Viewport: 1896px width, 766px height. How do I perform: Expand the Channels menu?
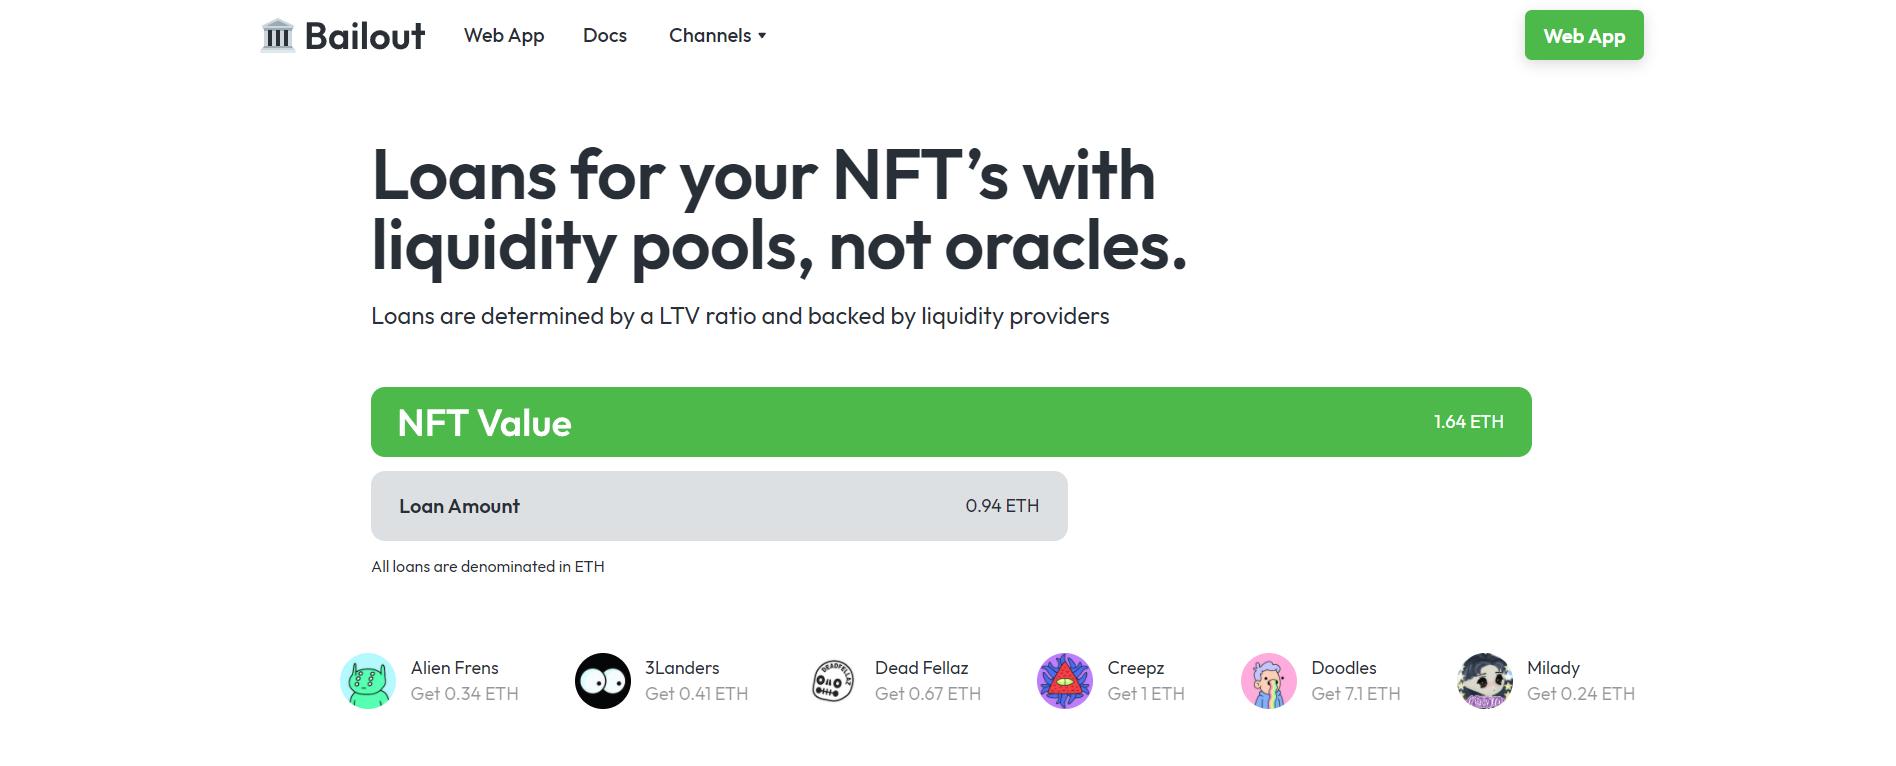click(710, 36)
